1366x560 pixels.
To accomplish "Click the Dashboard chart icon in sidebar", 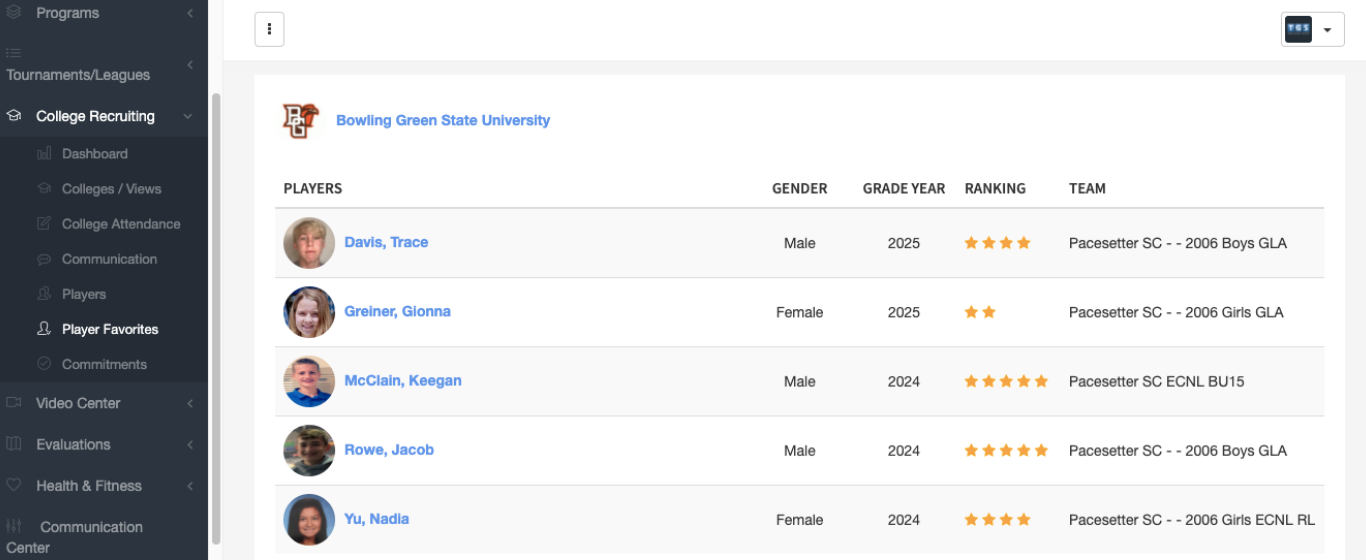I will pos(44,154).
